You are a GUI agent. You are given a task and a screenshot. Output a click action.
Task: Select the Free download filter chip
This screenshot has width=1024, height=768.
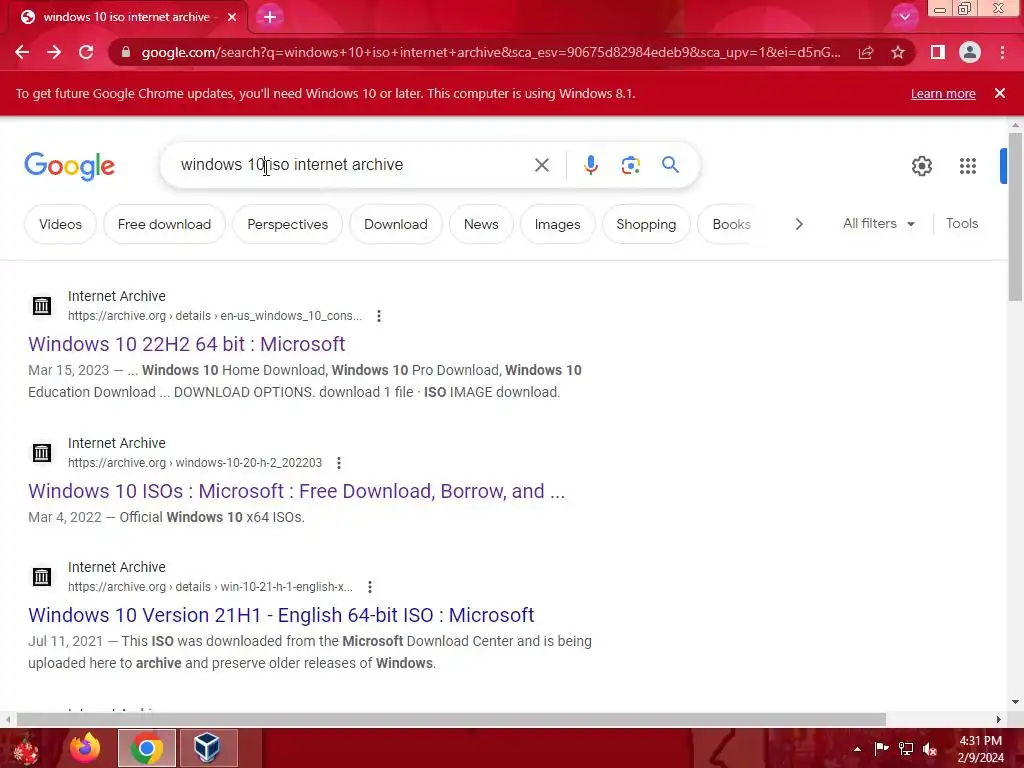click(165, 224)
